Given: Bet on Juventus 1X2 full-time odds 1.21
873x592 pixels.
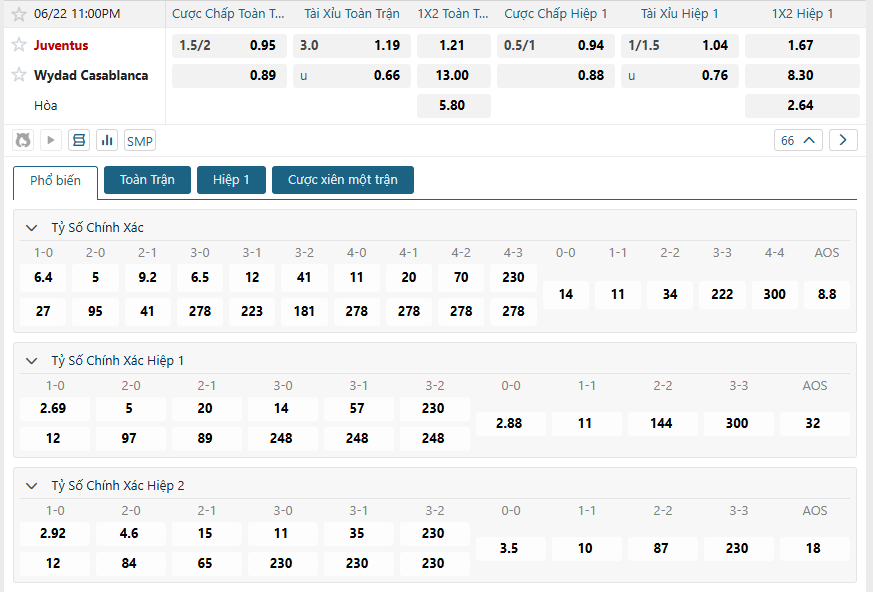Looking at the screenshot, I should click(453, 46).
